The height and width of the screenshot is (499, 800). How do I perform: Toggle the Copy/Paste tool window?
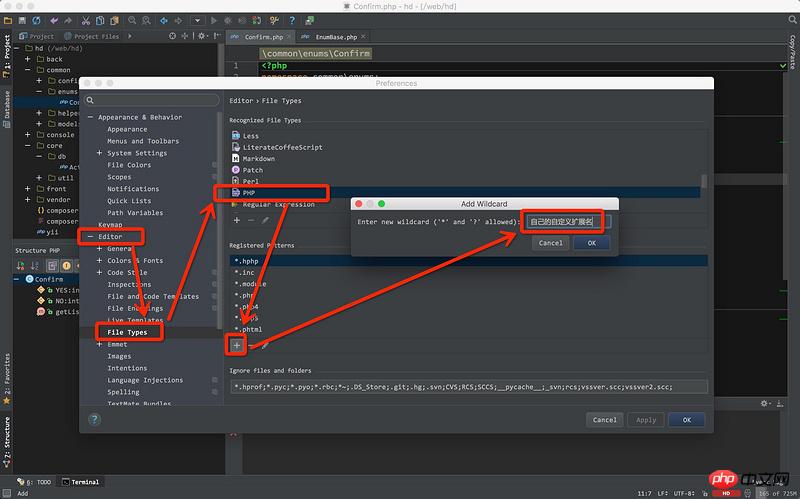point(792,52)
